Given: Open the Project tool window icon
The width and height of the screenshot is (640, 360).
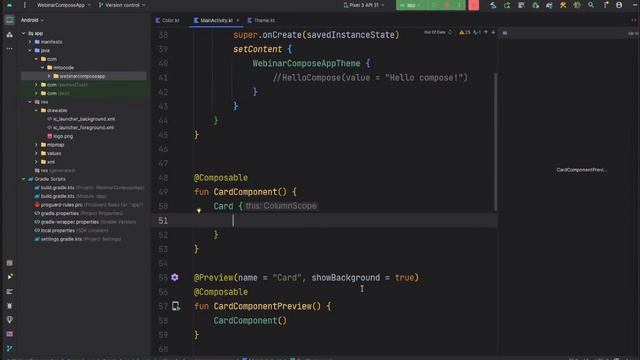Looking at the screenshot, I should pos(9,20).
